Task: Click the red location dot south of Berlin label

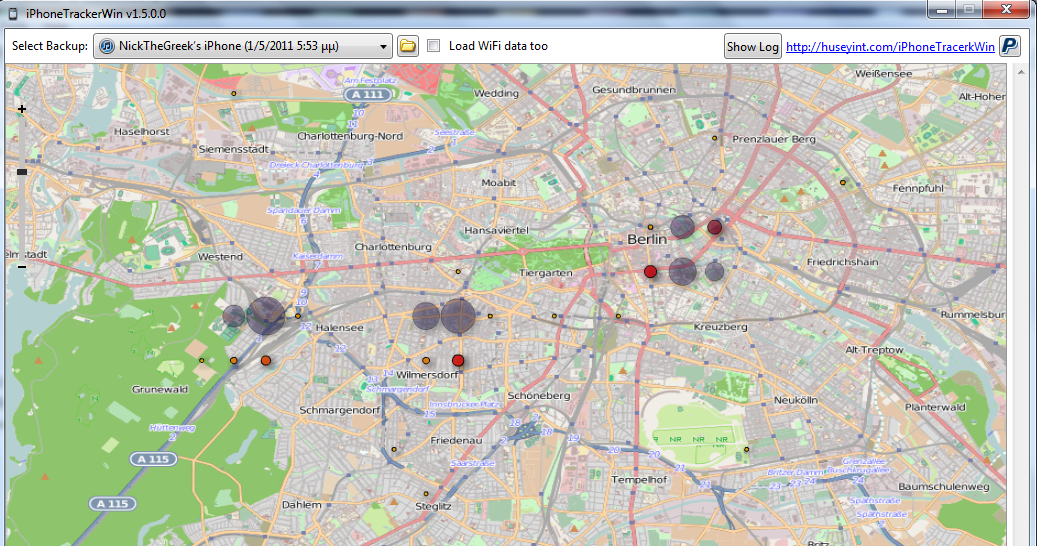Action: tap(650, 271)
